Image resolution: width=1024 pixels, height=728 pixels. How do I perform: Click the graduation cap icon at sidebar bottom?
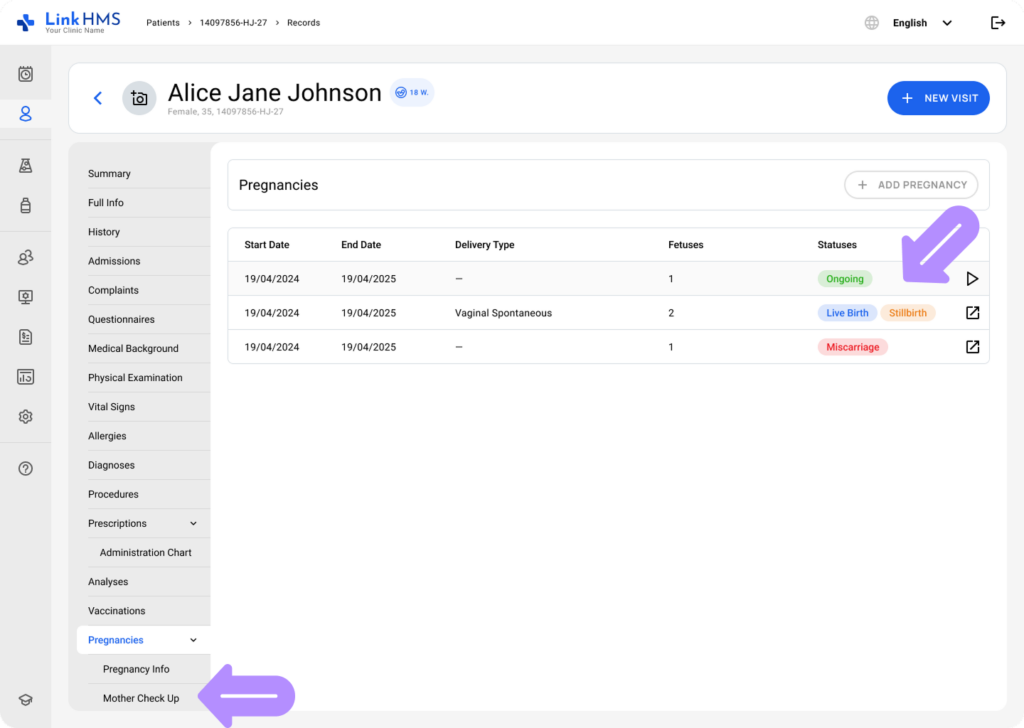click(26, 700)
